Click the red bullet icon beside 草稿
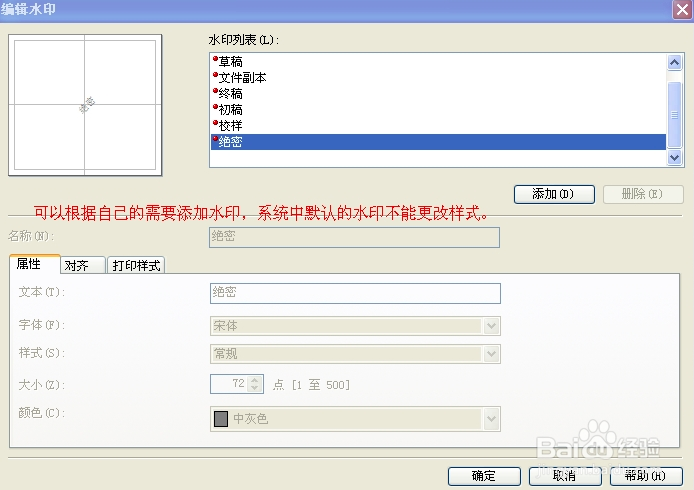This screenshot has width=694, height=490. (215, 58)
